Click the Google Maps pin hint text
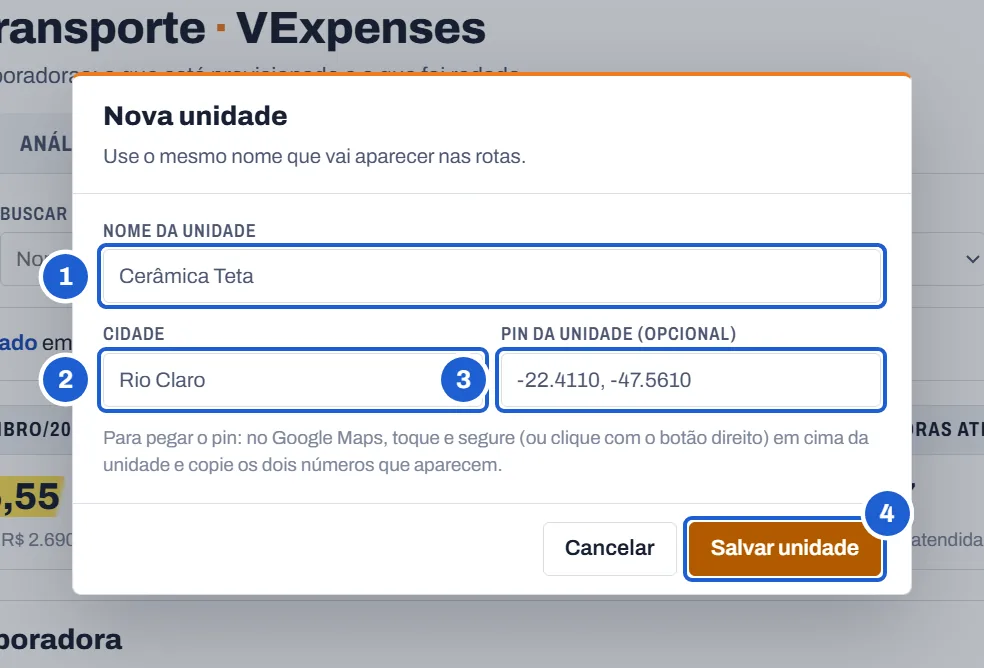The width and height of the screenshot is (984, 668). [486, 451]
